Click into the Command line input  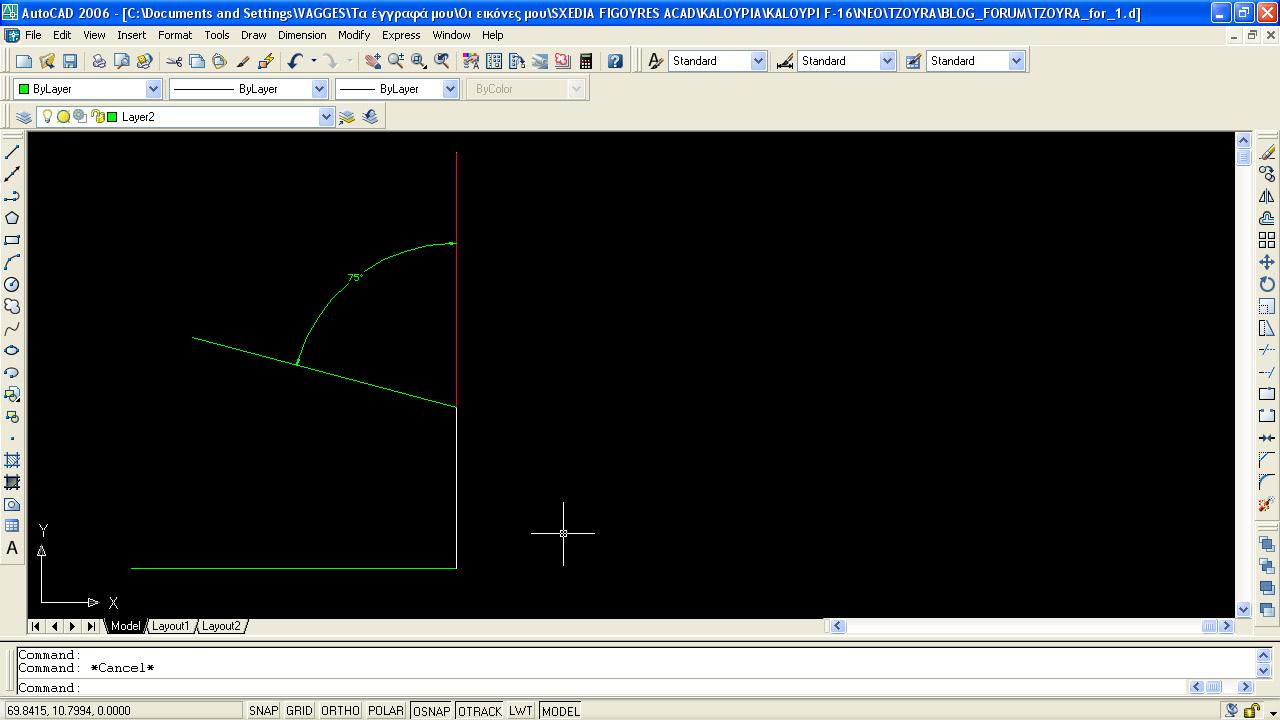tap(600, 688)
